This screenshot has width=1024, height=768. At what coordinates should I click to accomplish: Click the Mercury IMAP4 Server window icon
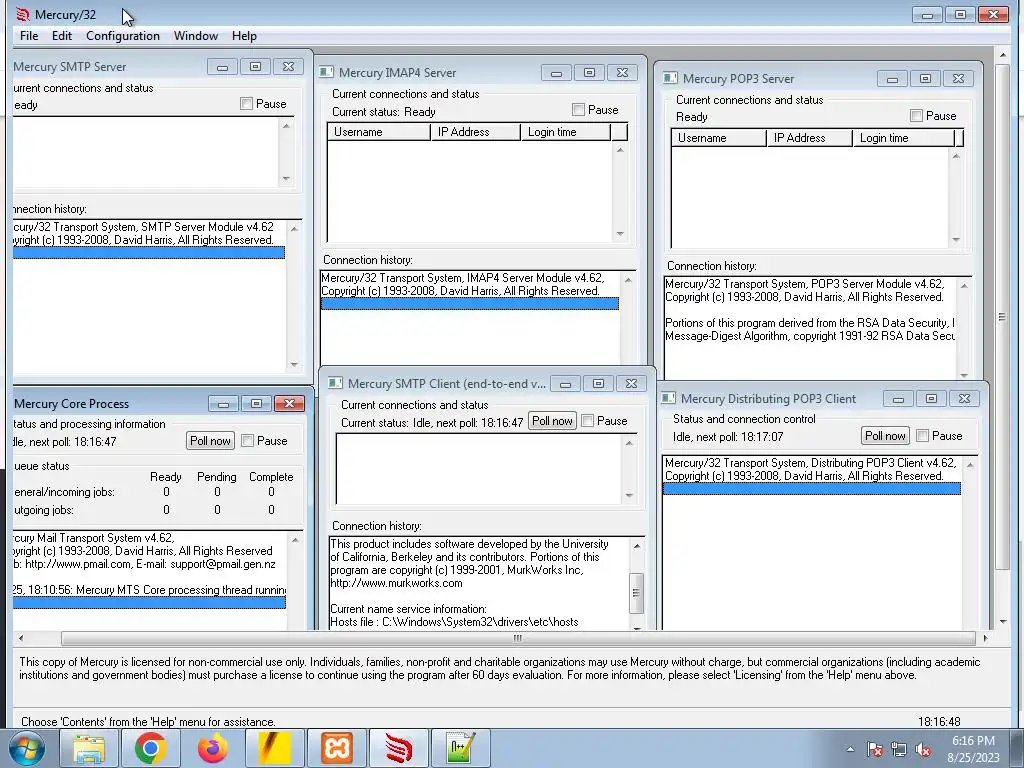pos(326,72)
